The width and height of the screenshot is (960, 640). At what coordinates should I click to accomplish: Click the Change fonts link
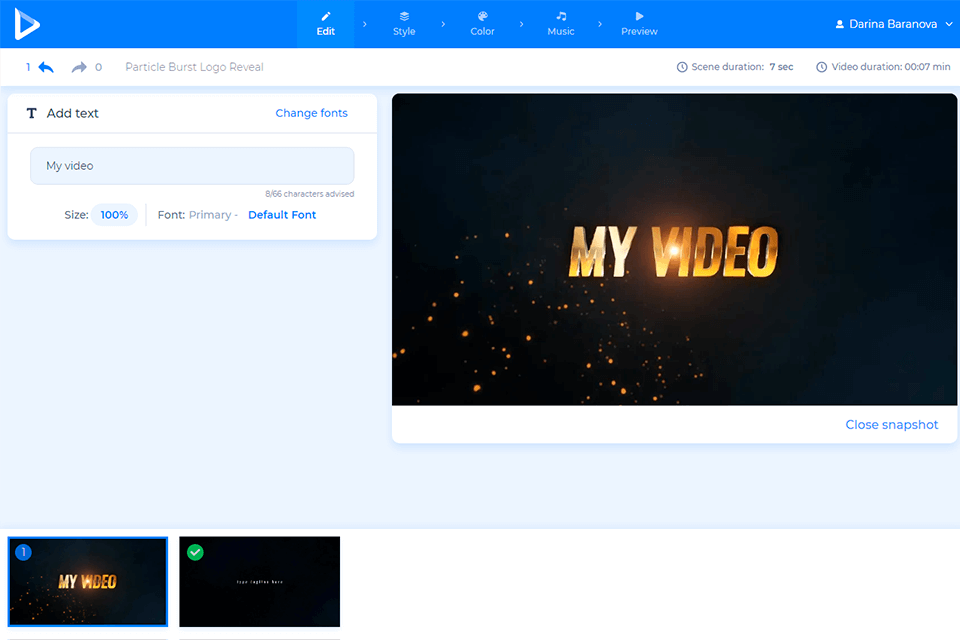[311, 113]
